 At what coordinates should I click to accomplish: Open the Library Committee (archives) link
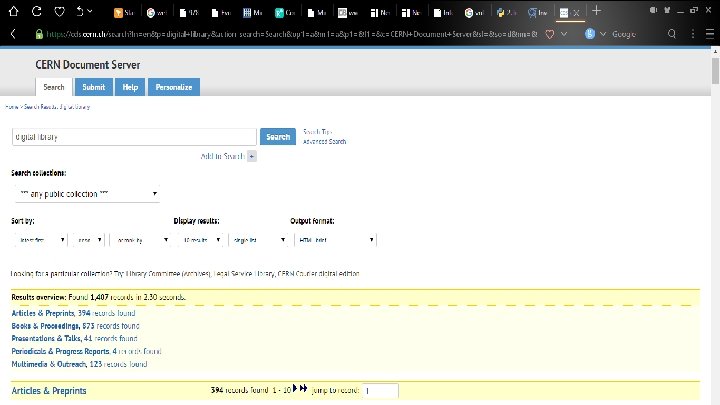coord(168,274)
